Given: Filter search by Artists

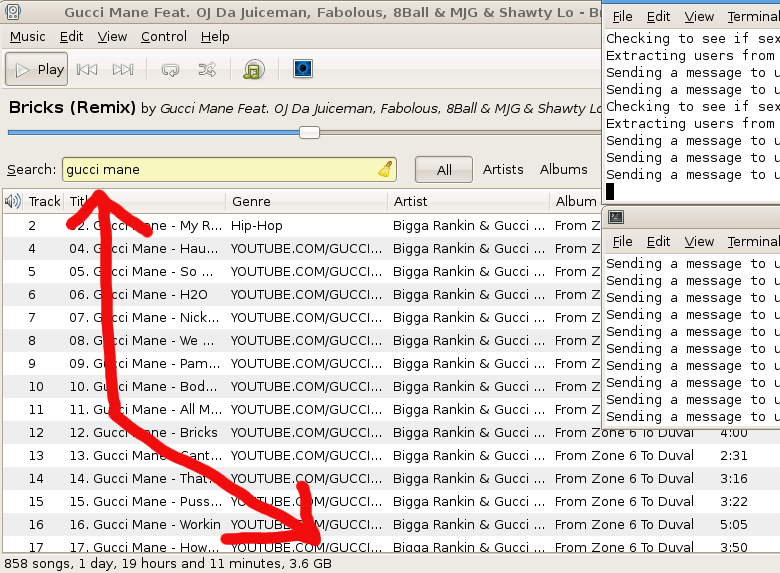Looking at the screenshot, I should coord(503,169).
